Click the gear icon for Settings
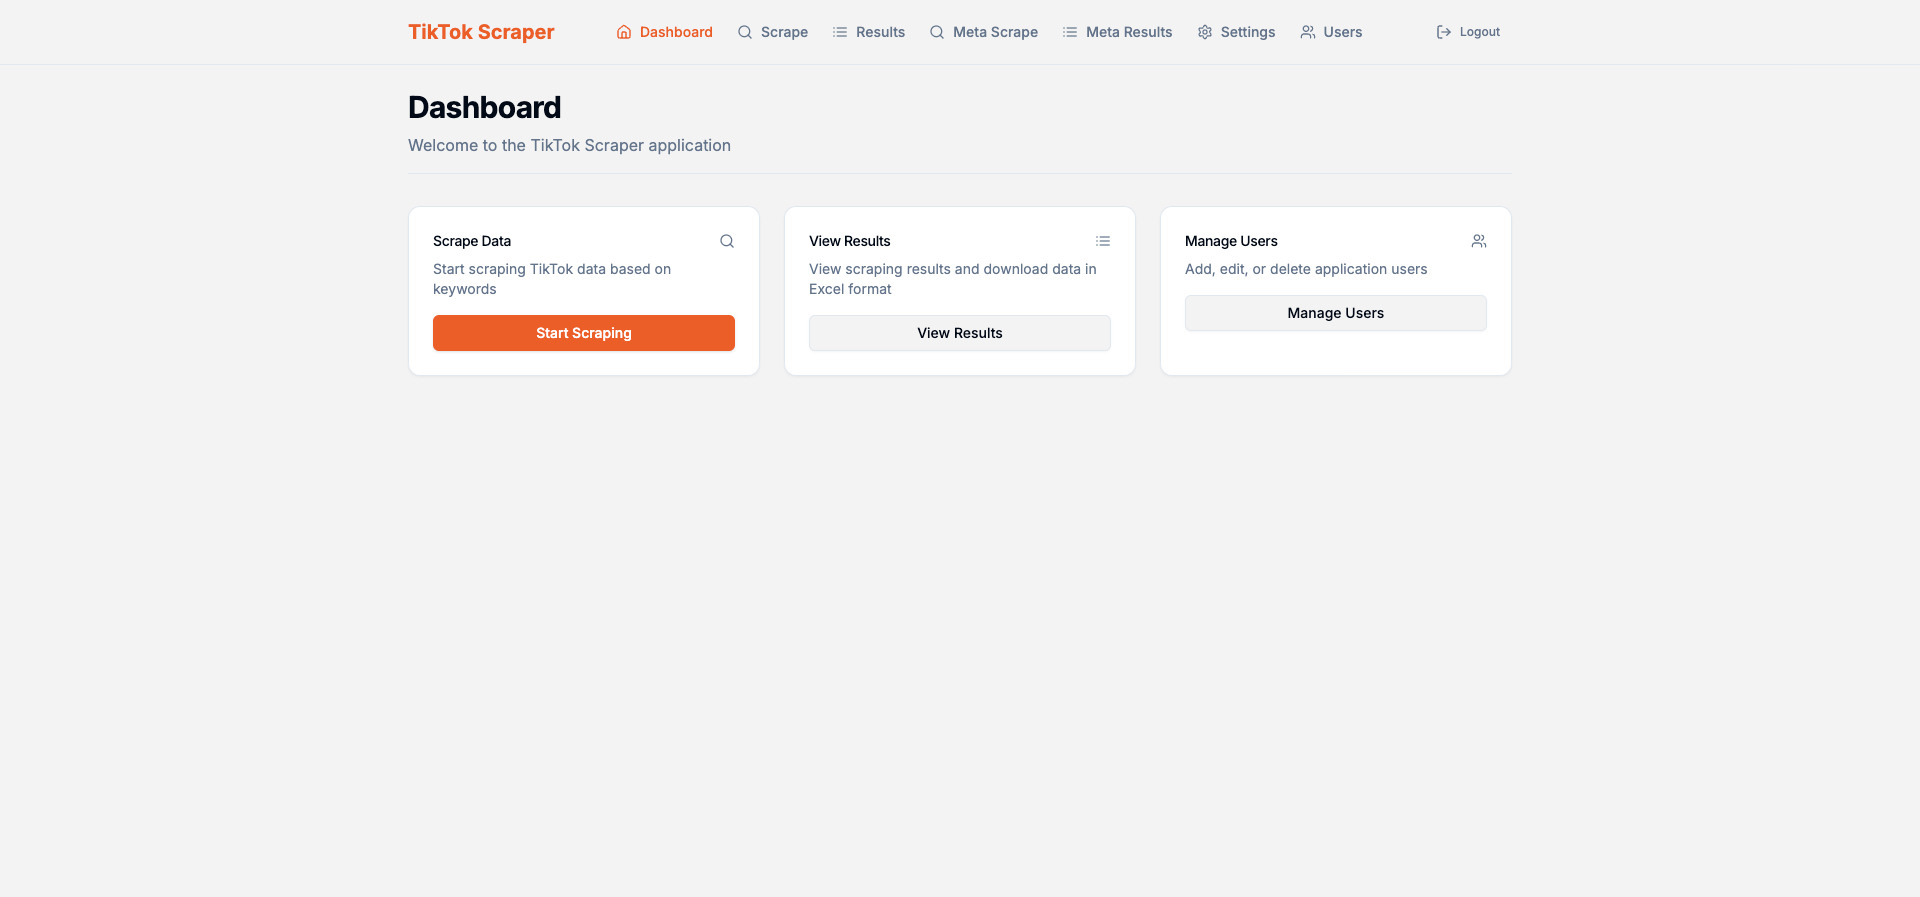The height and width of the screenshot is (897, 1920). 1205,32
